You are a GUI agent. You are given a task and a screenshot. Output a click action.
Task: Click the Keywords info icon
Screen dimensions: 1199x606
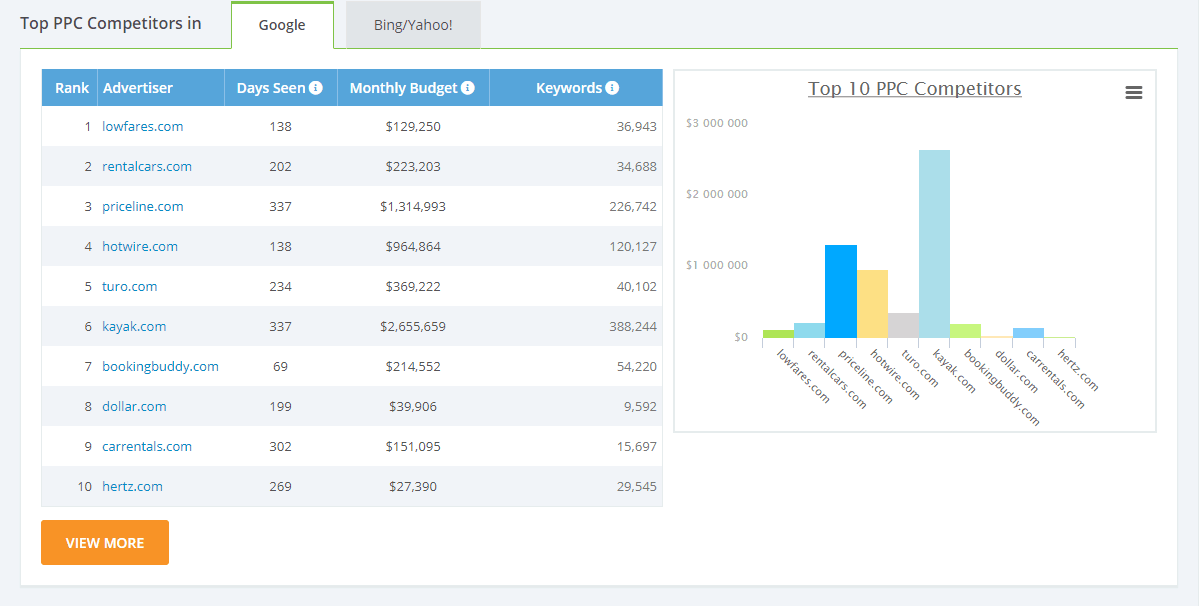(x=612, y=88)
